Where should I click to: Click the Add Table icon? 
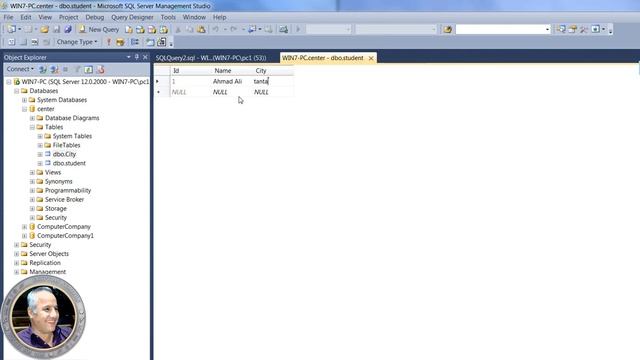click(x=150, y=42)
